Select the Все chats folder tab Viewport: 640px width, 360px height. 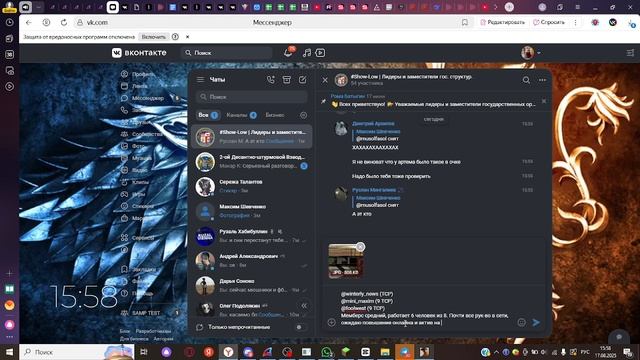(x=207, y=115)
